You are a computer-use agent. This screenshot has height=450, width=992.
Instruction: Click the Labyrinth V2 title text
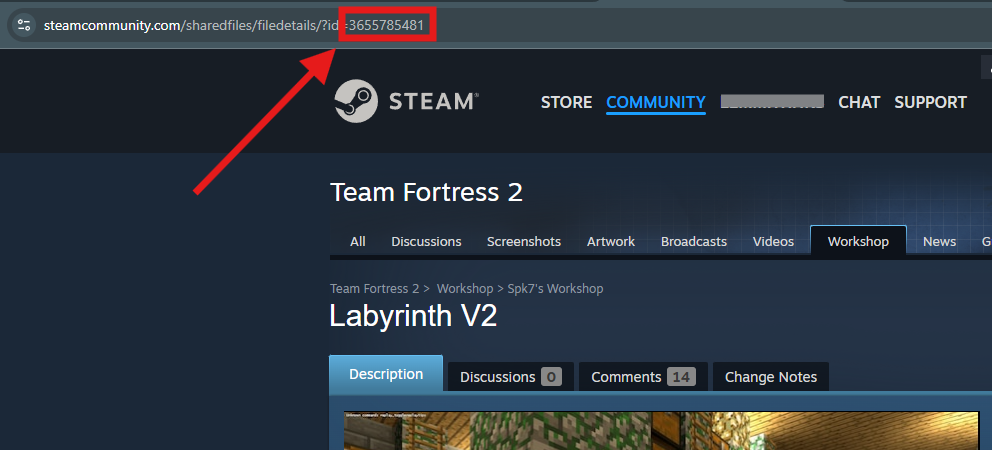click(413, 316)
